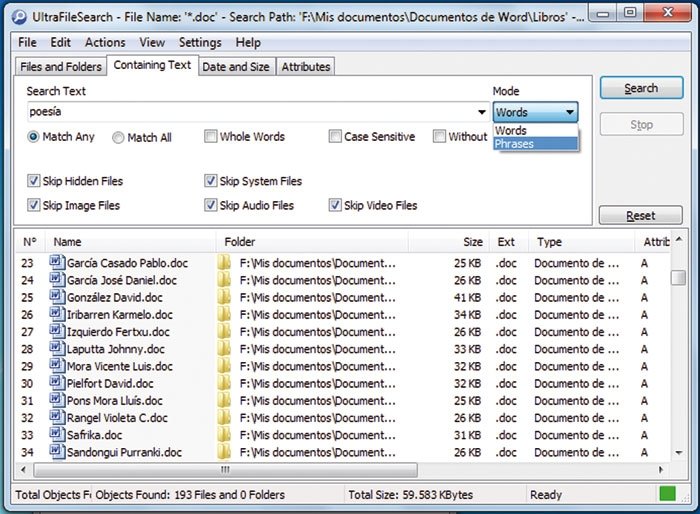
Task: Click Word icon of Pielfort David.doc
Action: click(x=57, y=382)
